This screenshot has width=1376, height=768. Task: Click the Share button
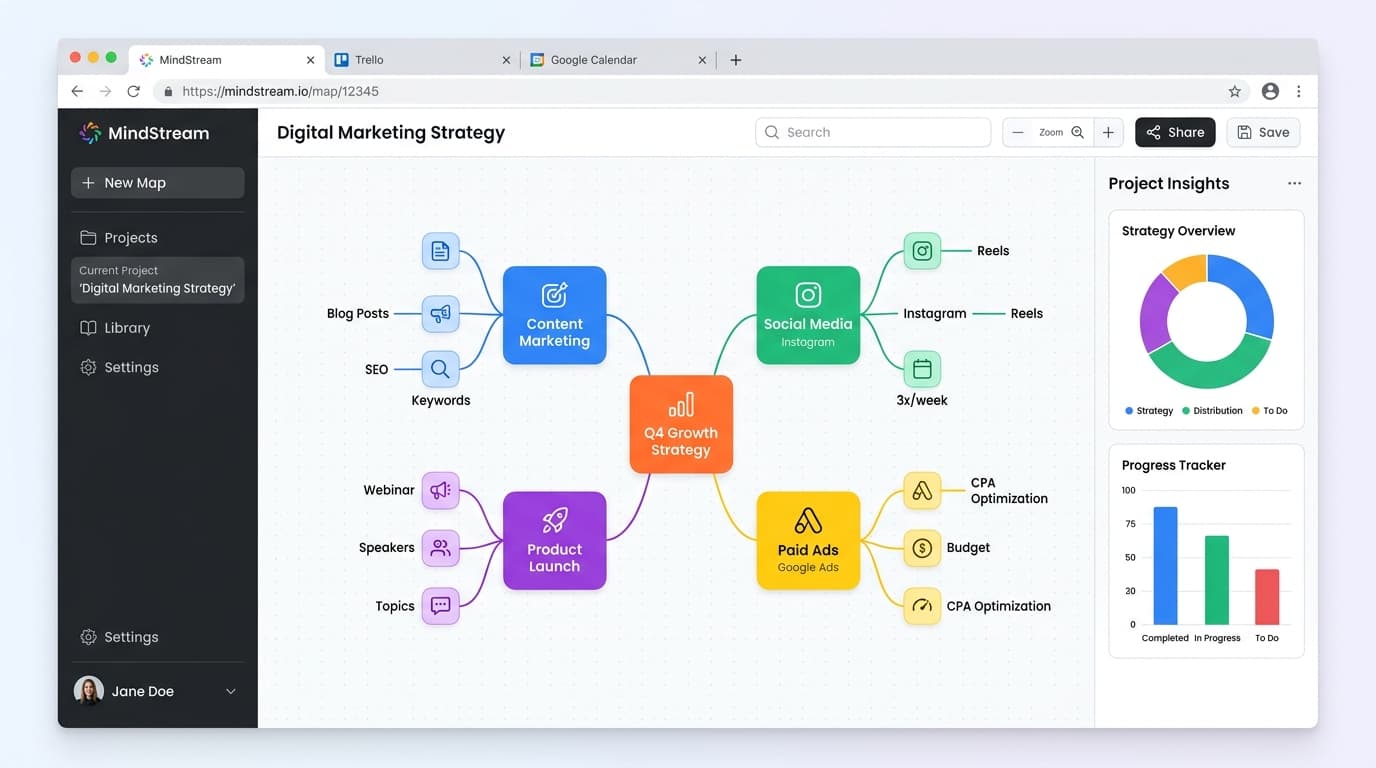pyautogui.click(x=1175, y=132)
